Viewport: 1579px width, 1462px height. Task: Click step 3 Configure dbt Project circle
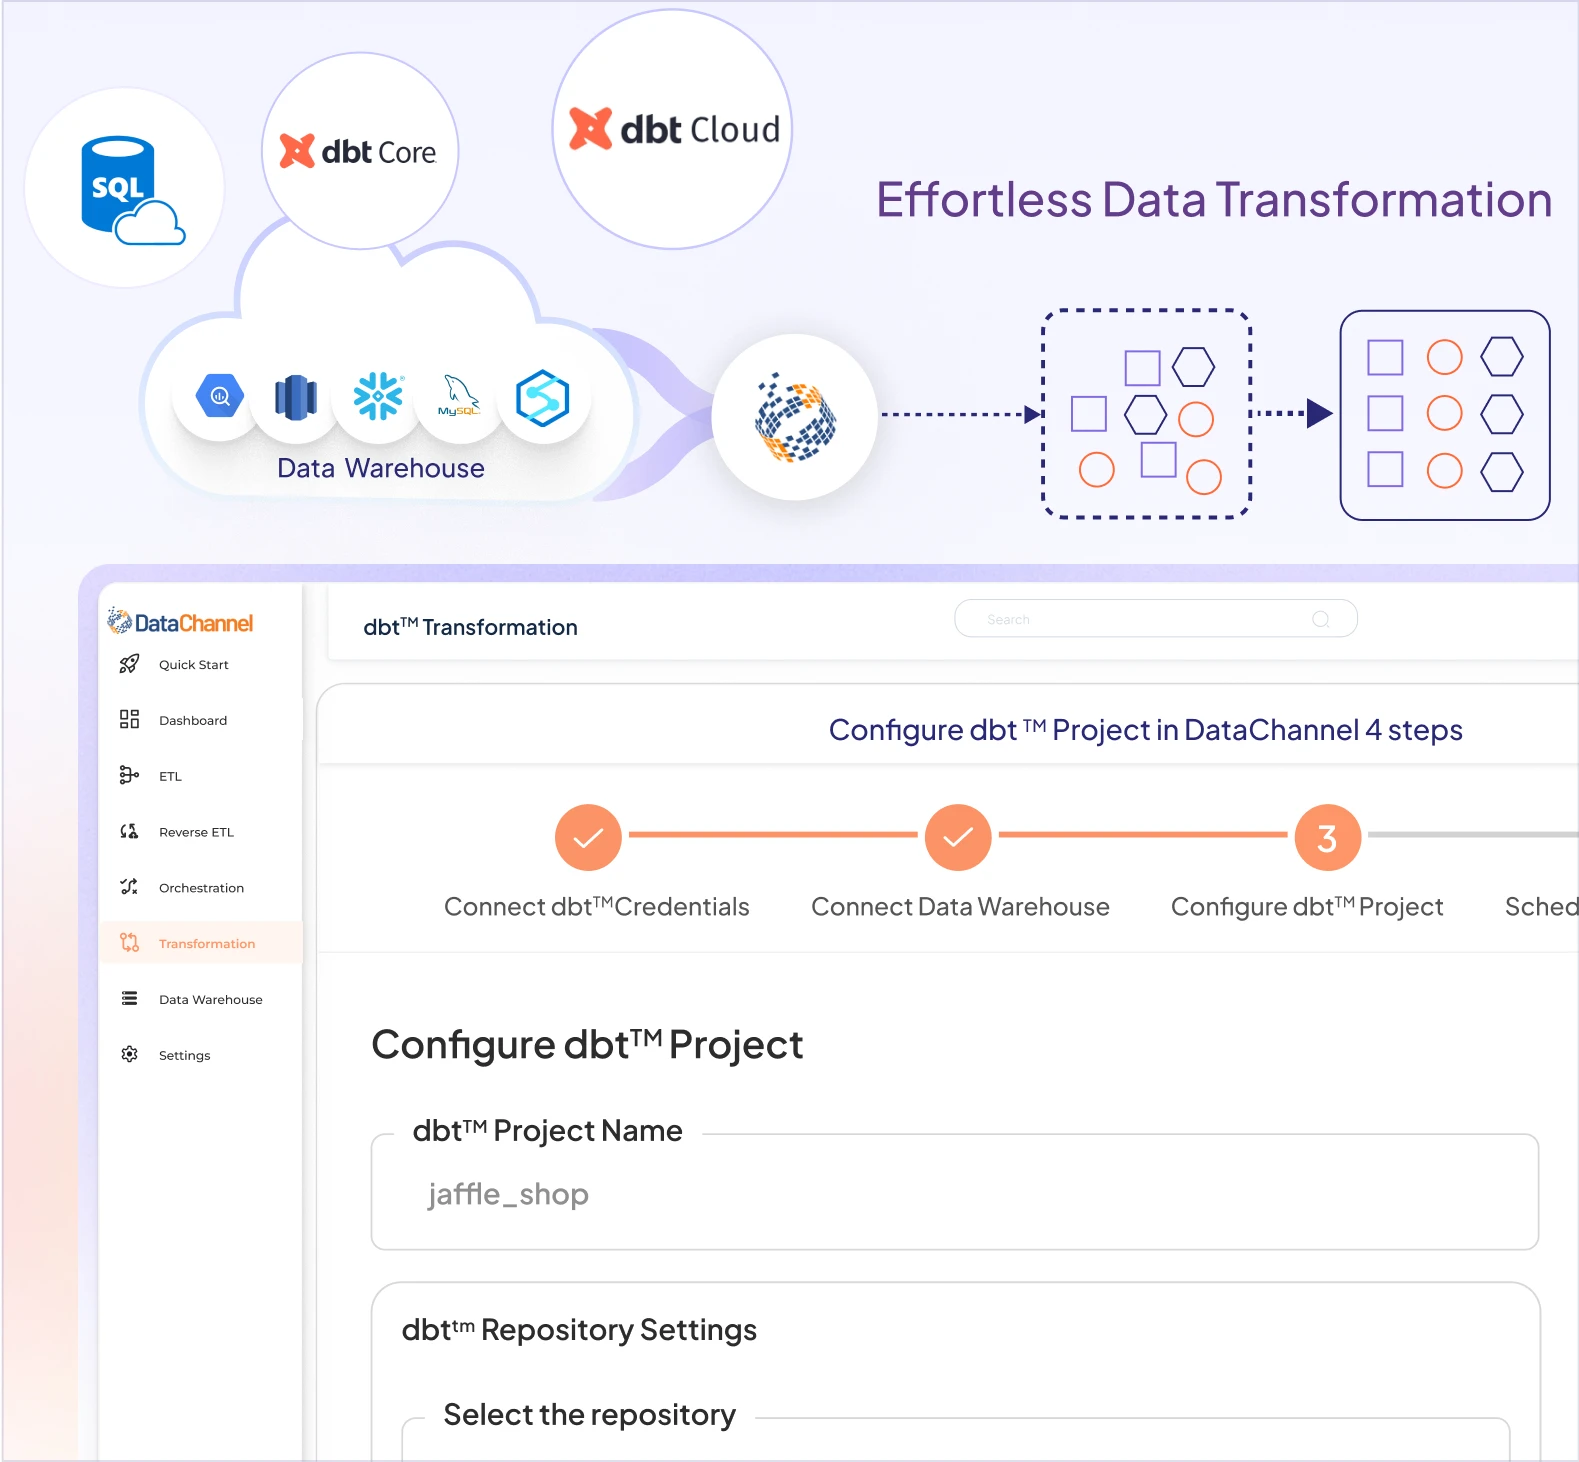pyautogui.click(x=1328, y=837)
